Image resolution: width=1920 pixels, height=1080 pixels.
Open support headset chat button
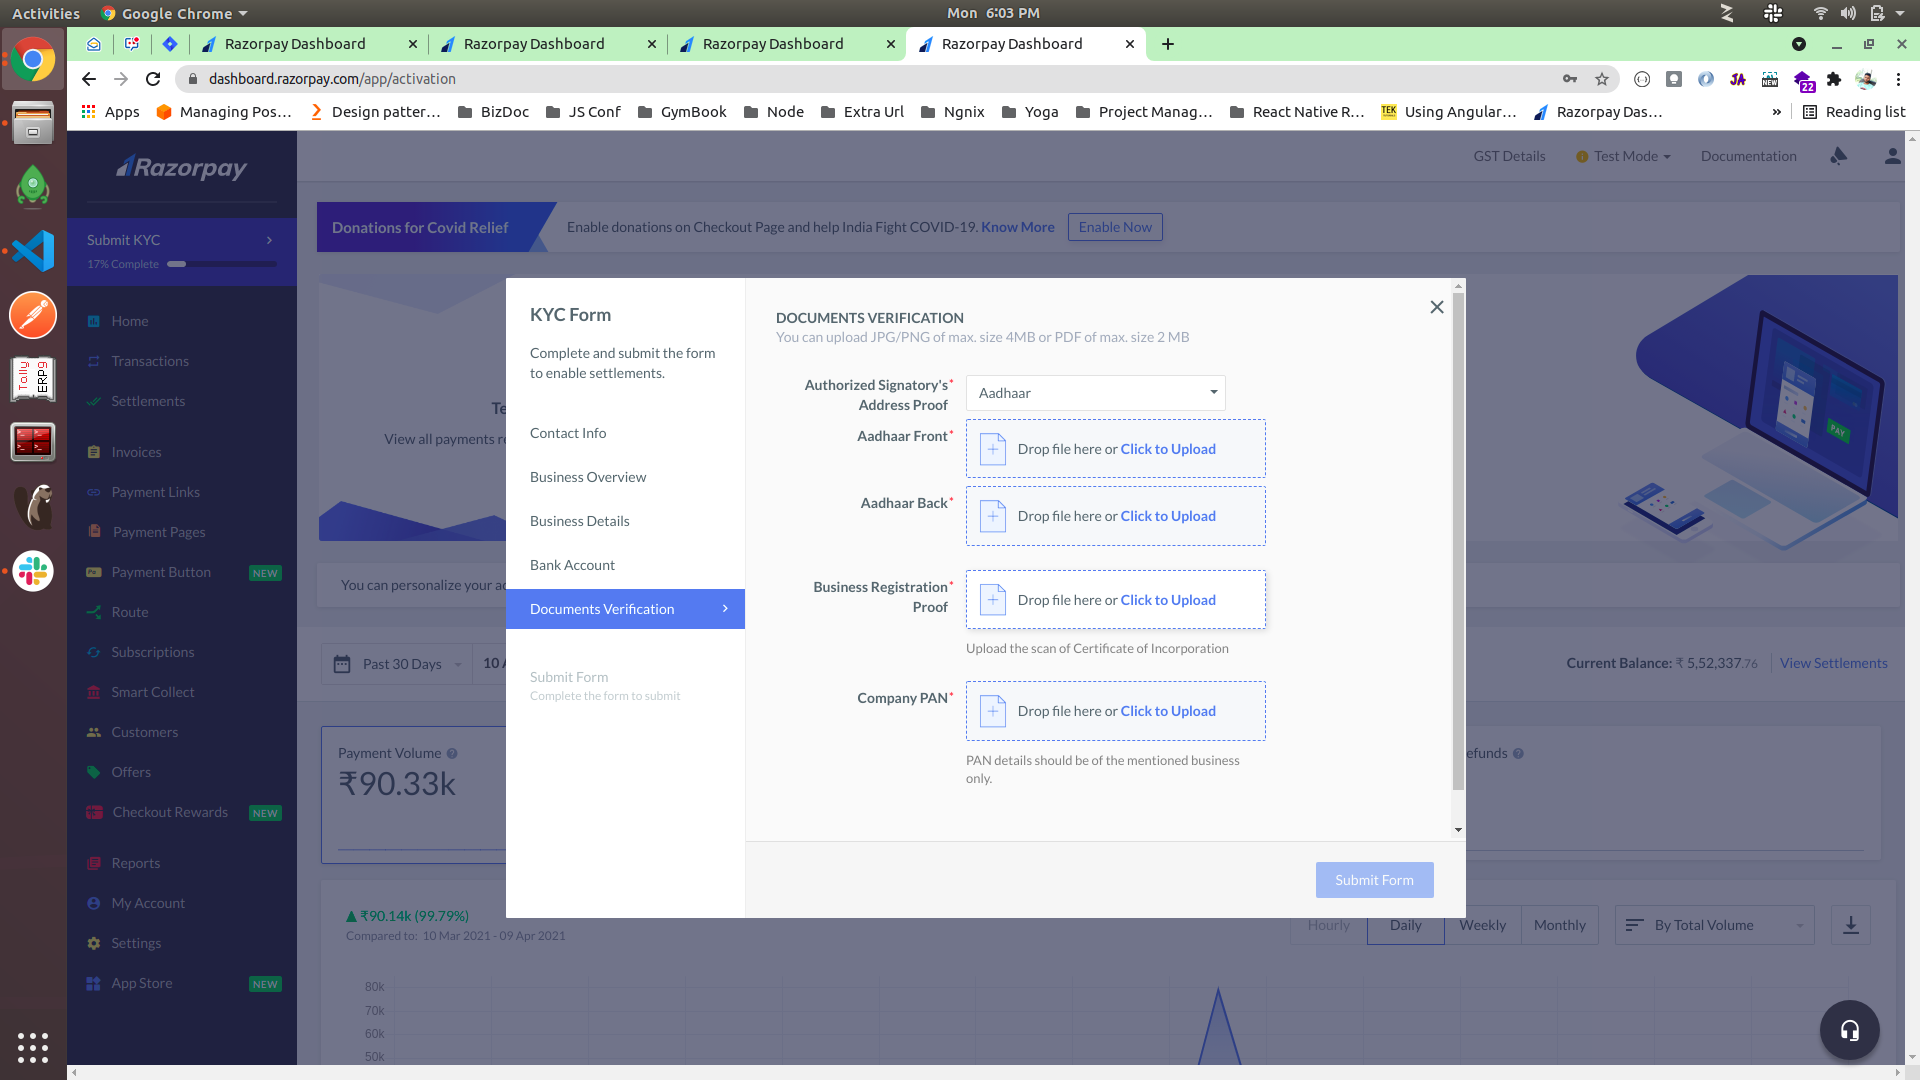click(x=1849, y=1030)
